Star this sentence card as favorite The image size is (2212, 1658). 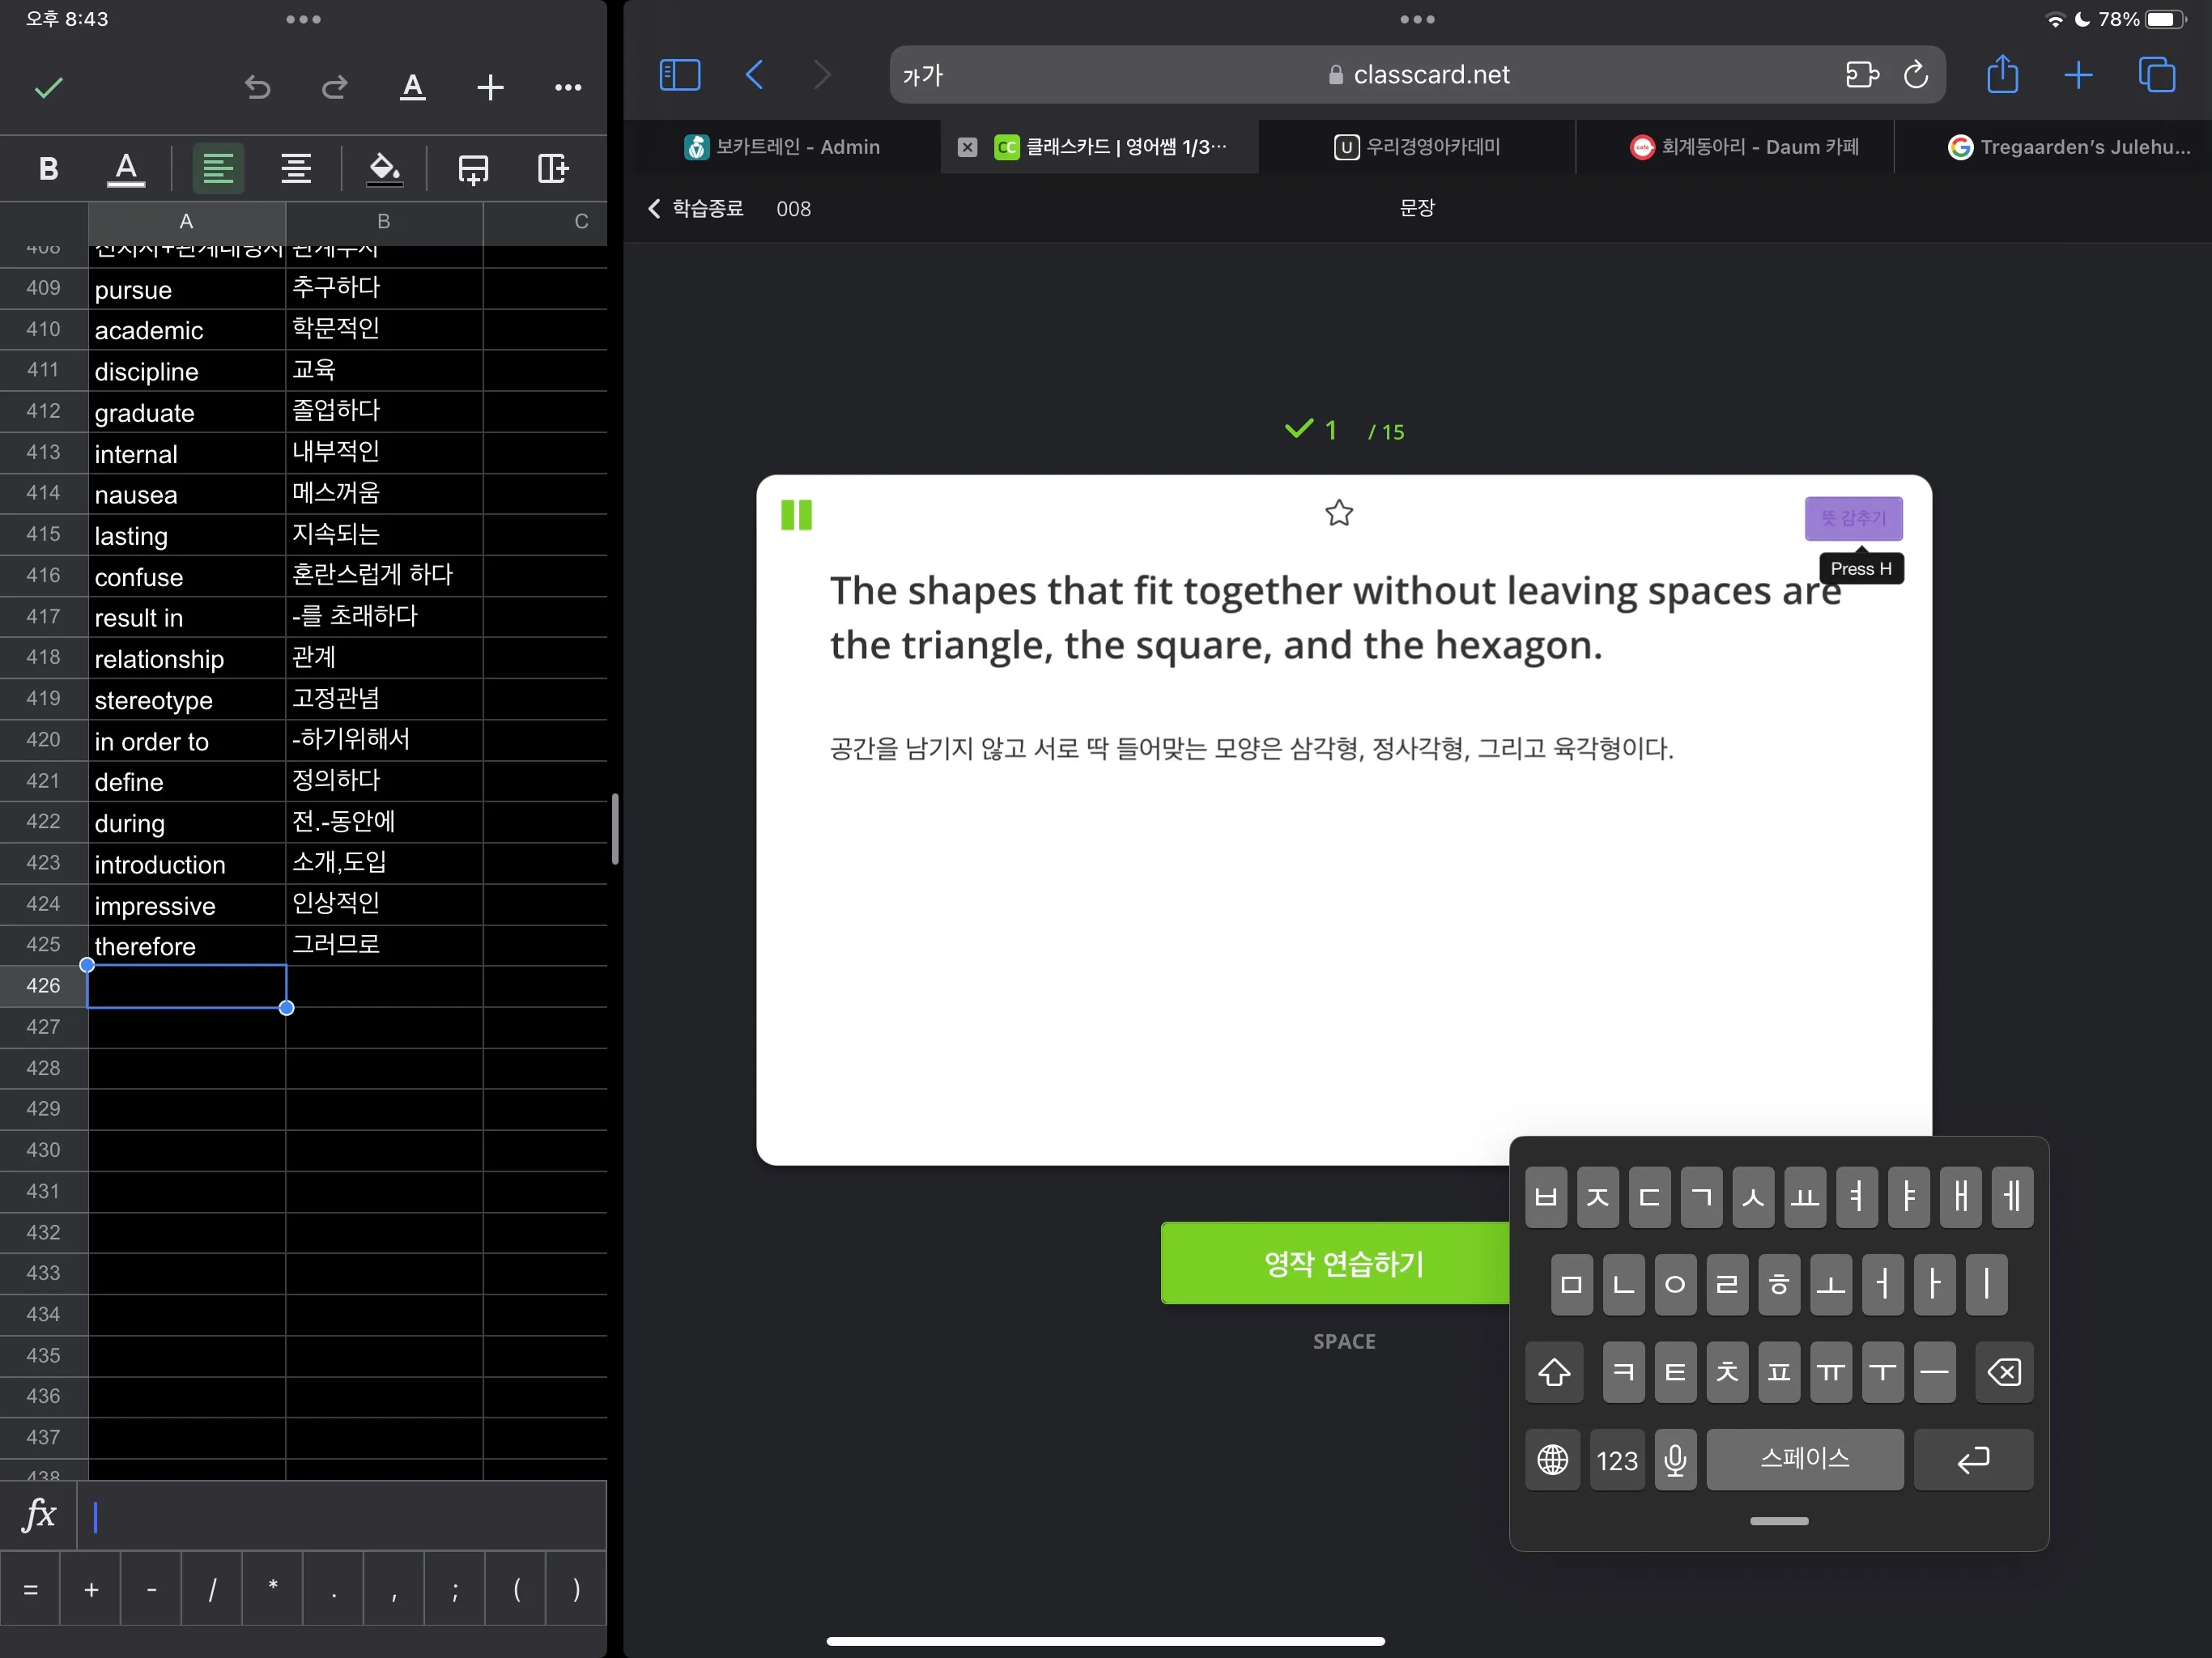[x=1338, y=513]
